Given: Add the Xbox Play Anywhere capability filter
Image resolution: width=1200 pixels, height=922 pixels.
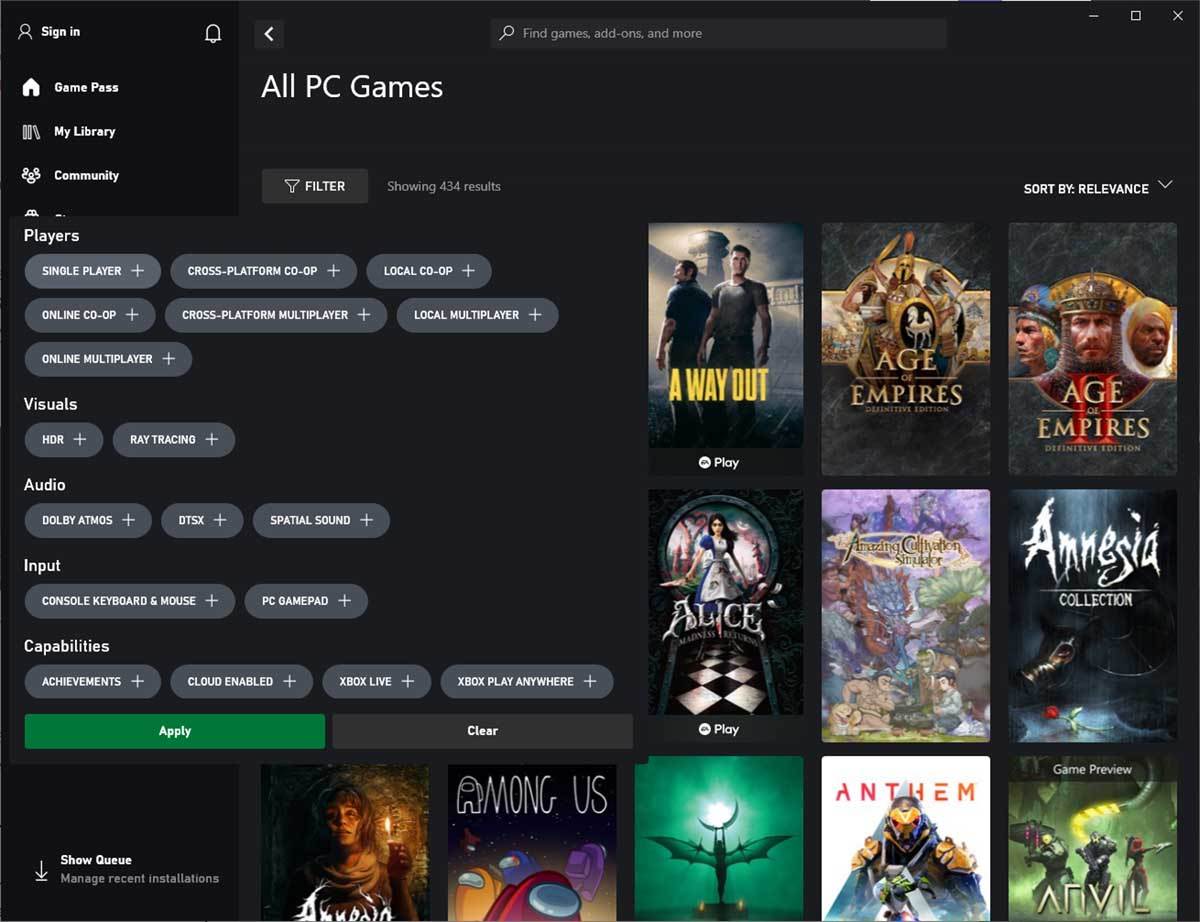Looking at the screenshot, I should click(x=527, y=681).
